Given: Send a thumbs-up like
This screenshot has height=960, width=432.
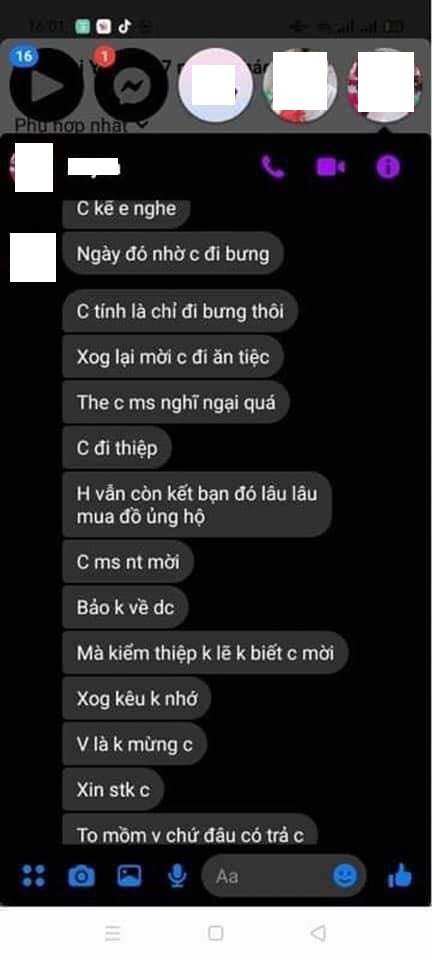Looking at the screenshot, I should coord(400,877).
